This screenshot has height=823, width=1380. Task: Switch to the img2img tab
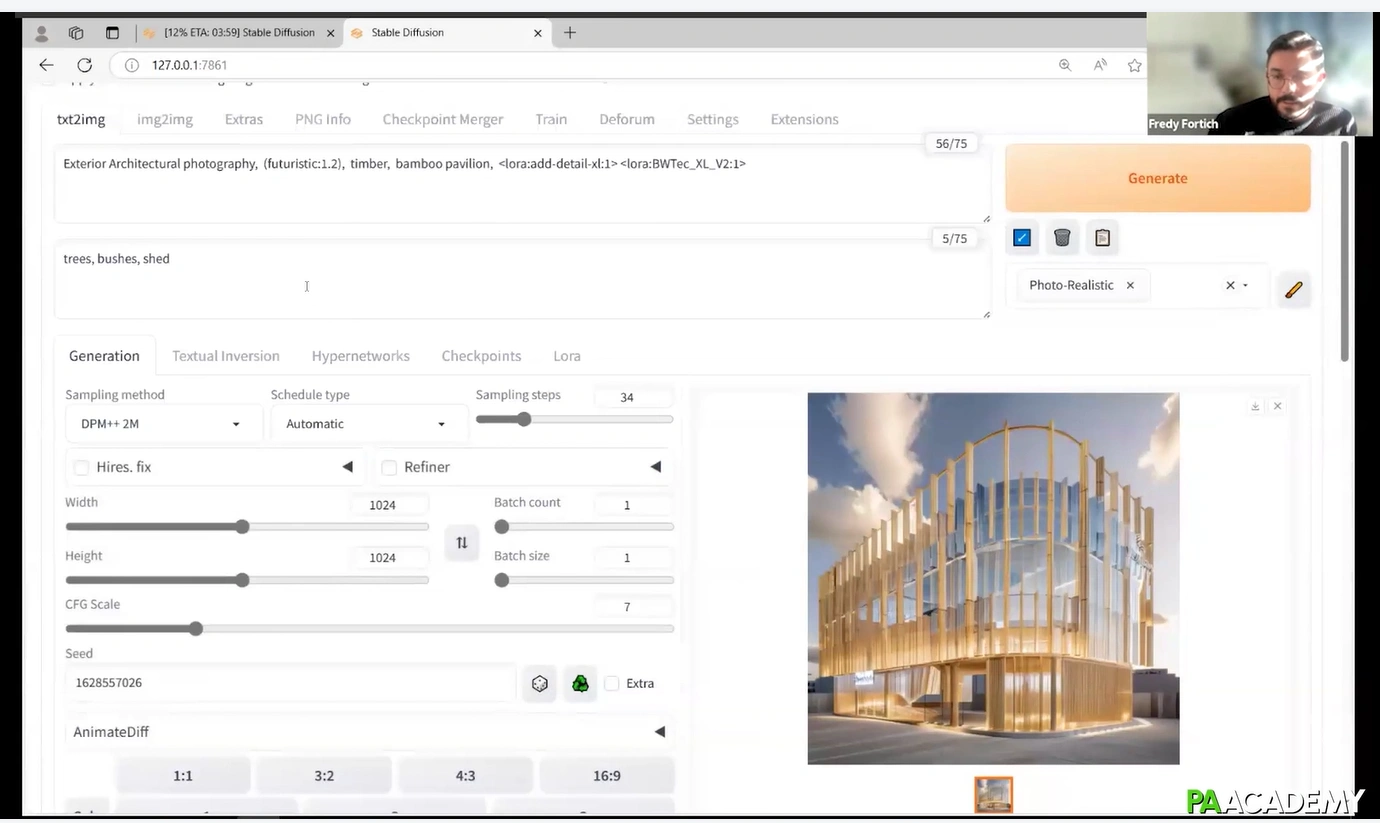(x=165, y=119)
